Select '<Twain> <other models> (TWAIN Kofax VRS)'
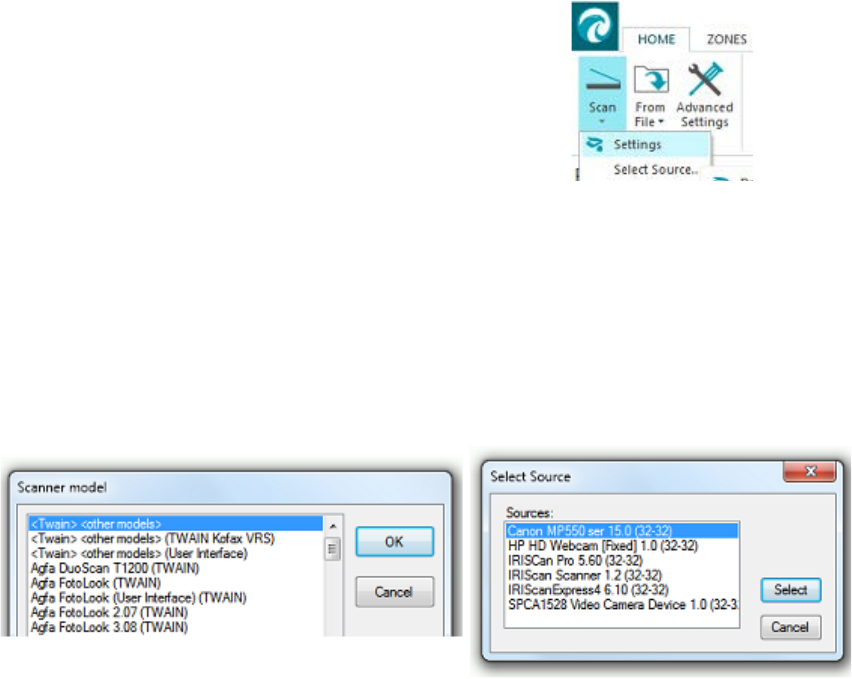This screenshot has width=852, height=679. click(176, 539)
